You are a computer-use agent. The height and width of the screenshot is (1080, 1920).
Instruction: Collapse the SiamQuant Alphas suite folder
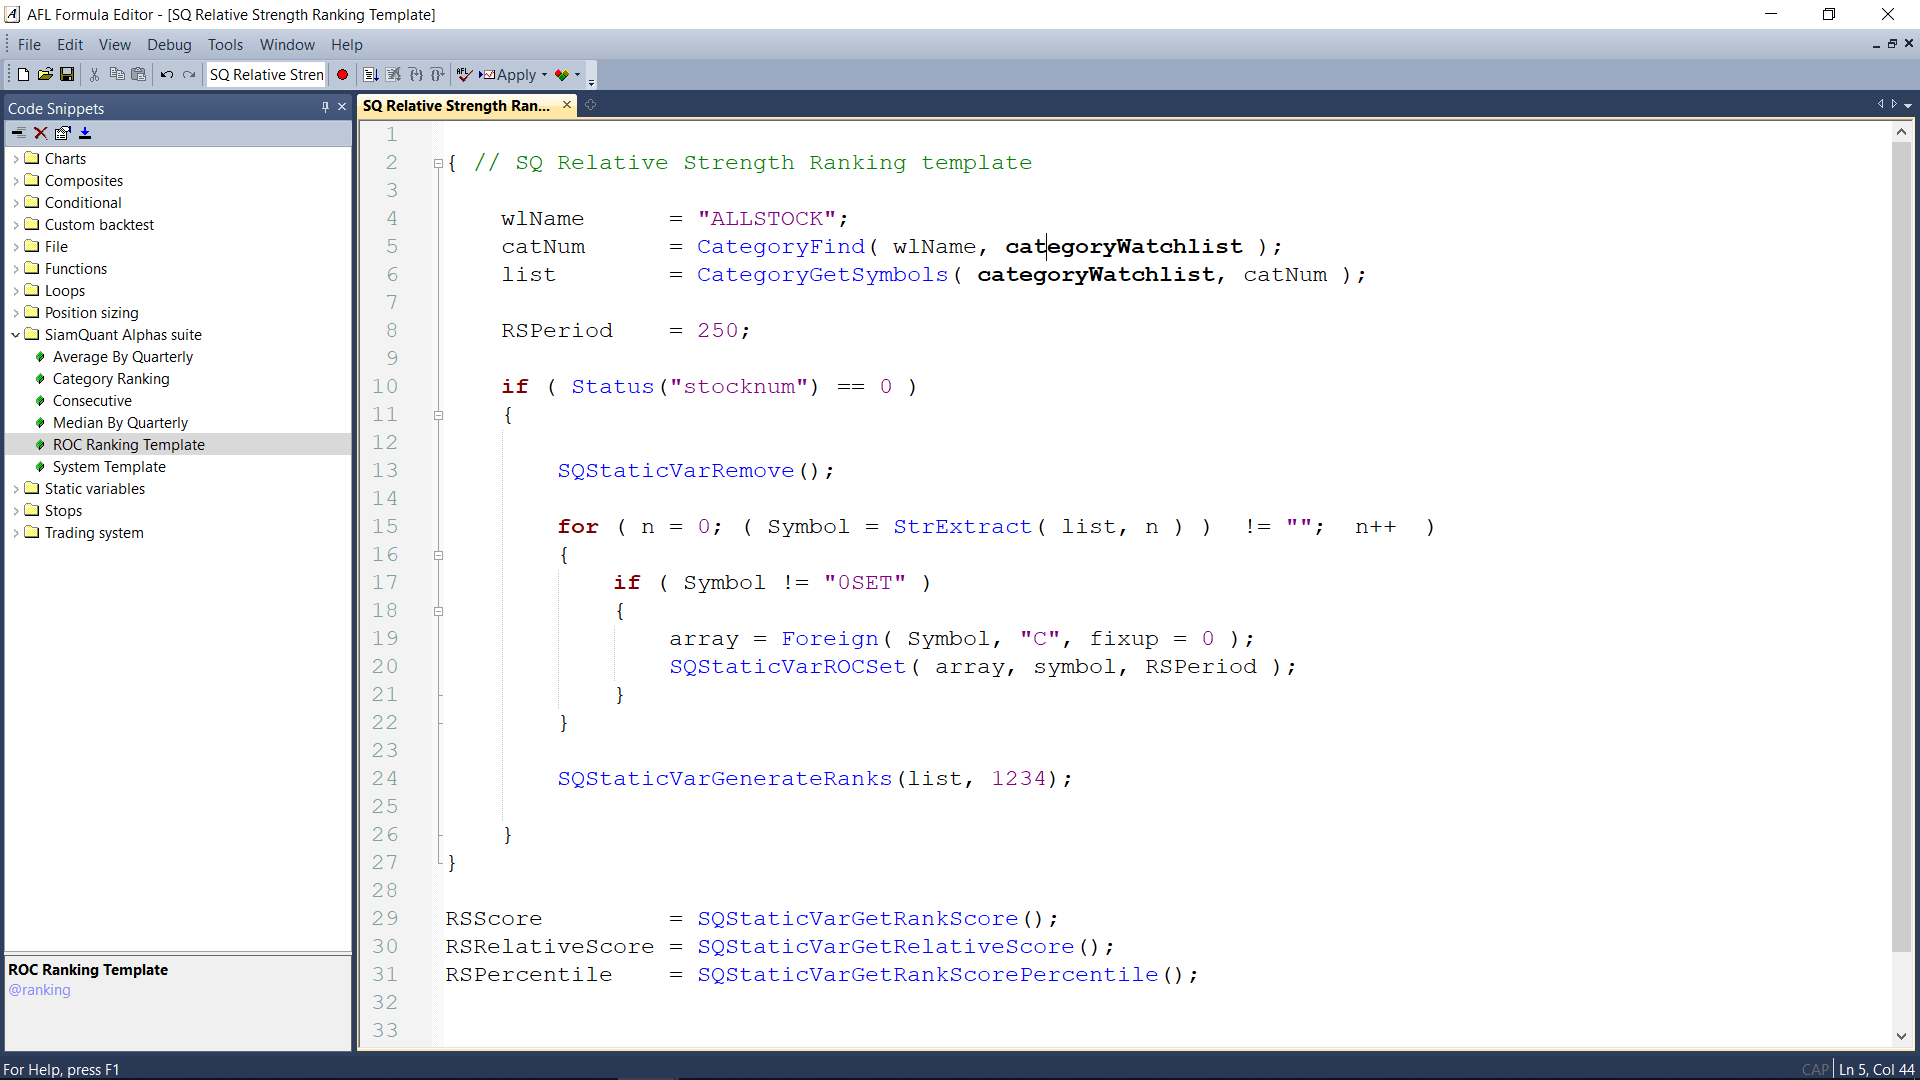coord(16,335)
